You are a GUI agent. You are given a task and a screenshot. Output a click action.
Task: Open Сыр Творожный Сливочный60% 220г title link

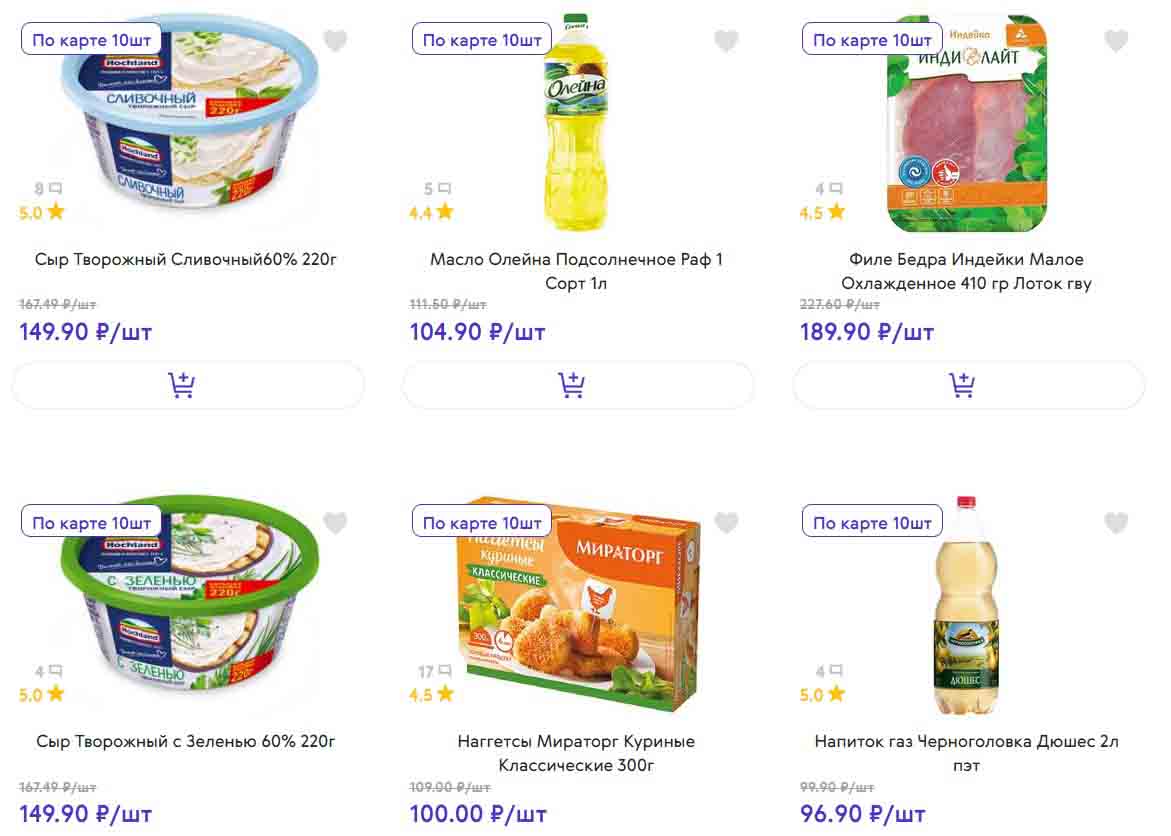(x=187, y=260)
